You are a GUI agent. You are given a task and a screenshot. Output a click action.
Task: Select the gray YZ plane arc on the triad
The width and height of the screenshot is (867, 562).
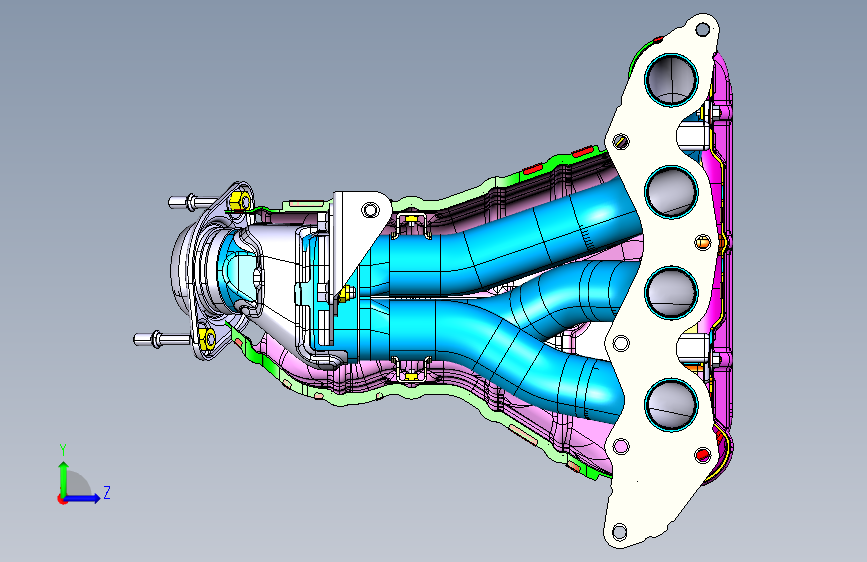click(79, 483)
